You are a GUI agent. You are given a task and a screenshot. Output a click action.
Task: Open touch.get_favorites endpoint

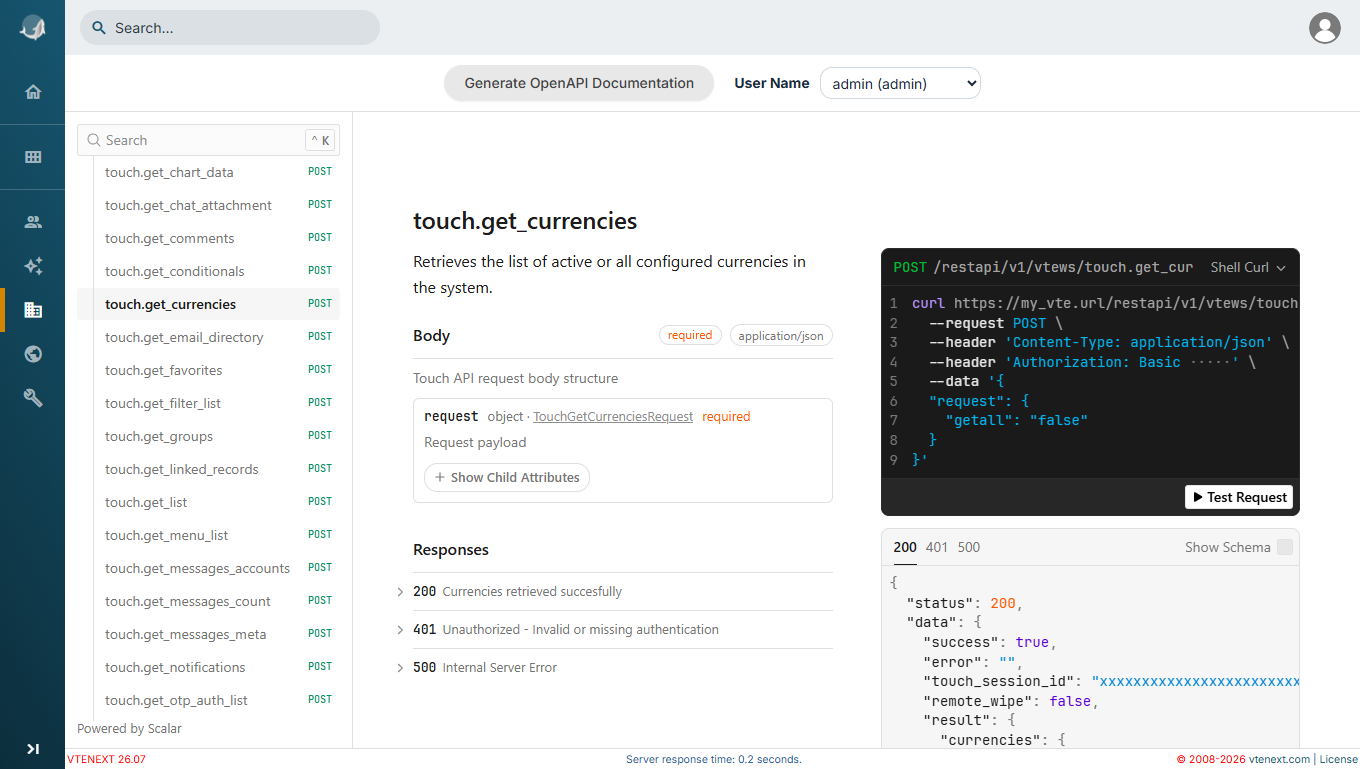pyautogui.click(x=208, y=370)
